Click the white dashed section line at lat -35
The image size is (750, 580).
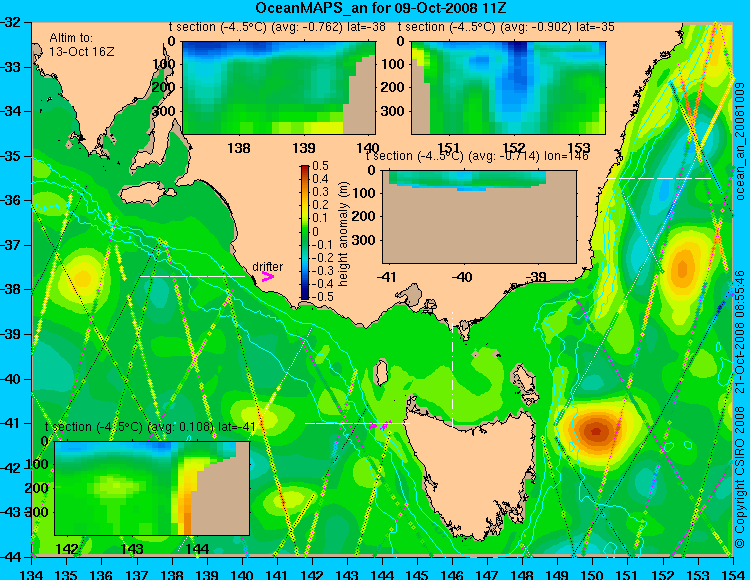pyautogui.click(x=659, y=178)
